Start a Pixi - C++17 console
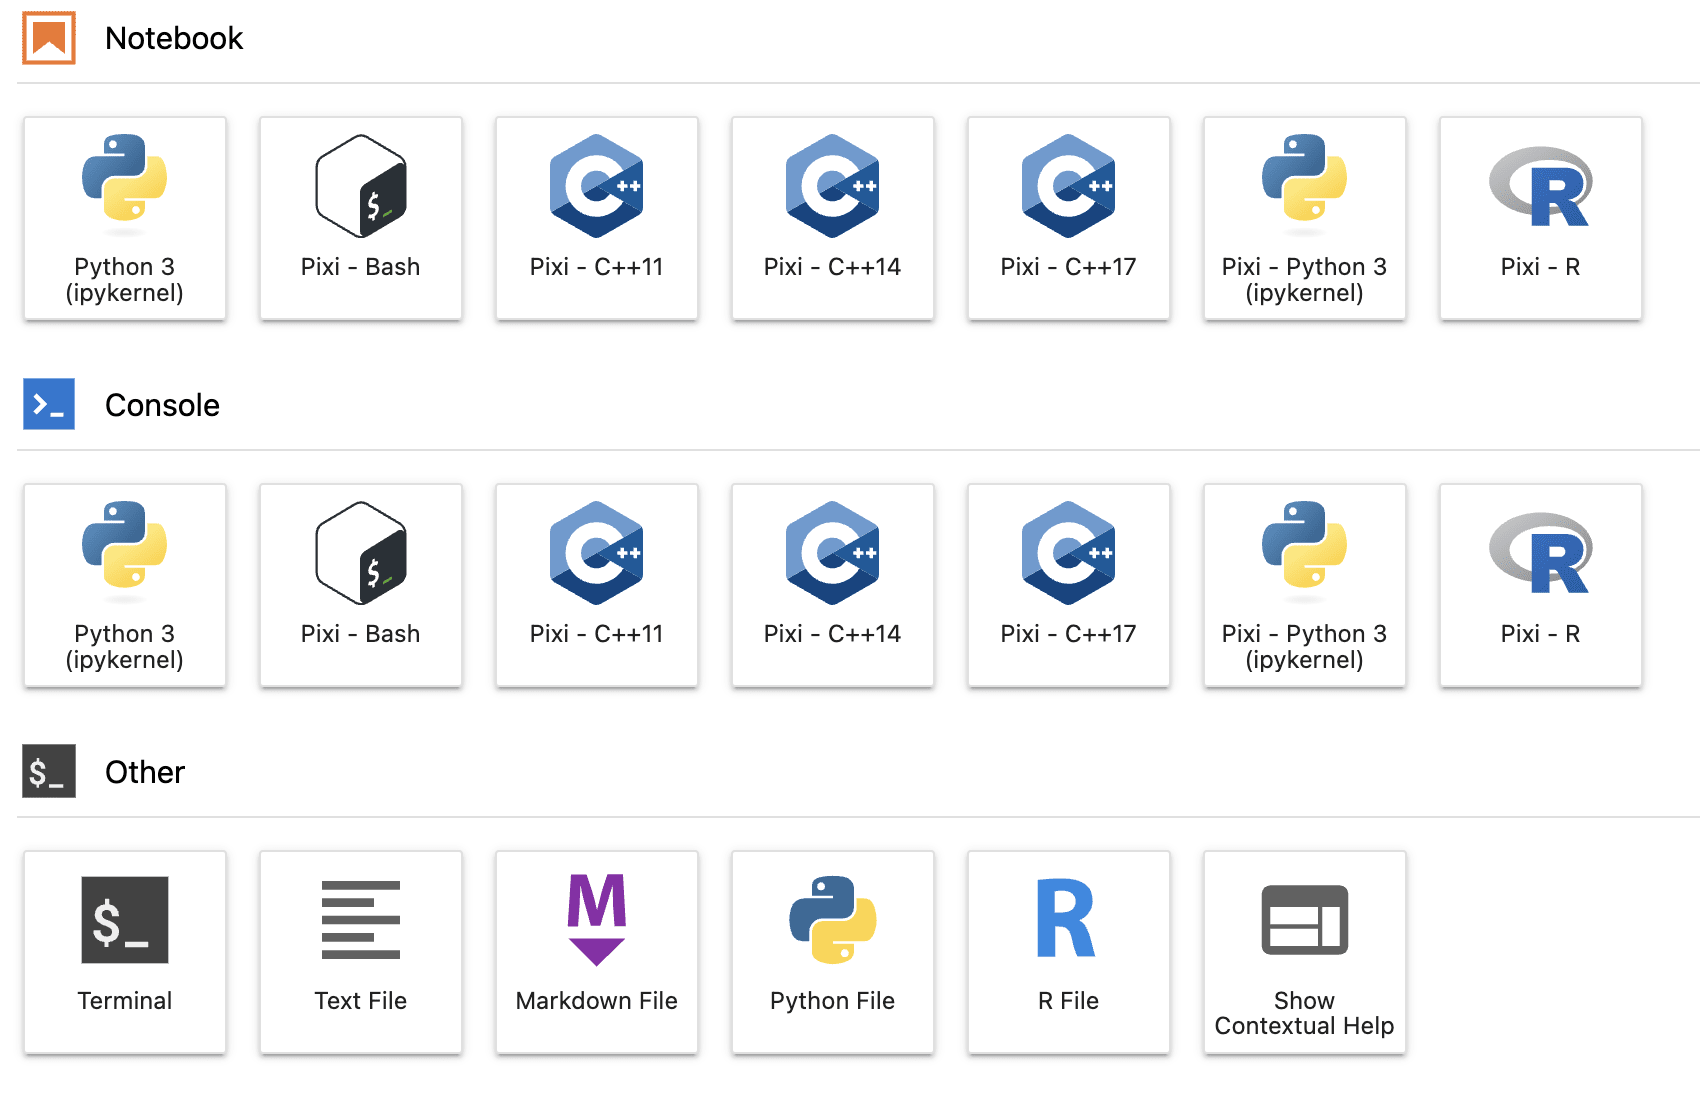Screen dimensions: 1700x1098 click(1069, 585)
